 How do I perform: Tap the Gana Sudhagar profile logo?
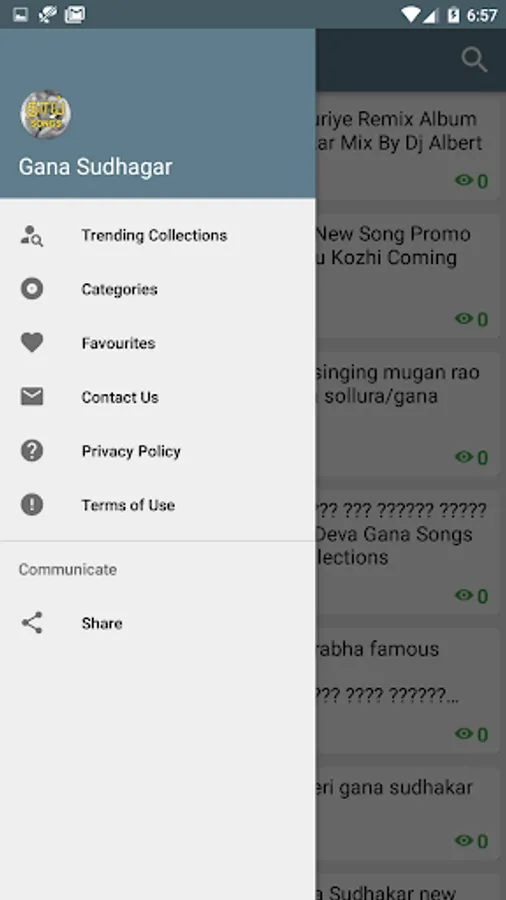tap(46, 114)
